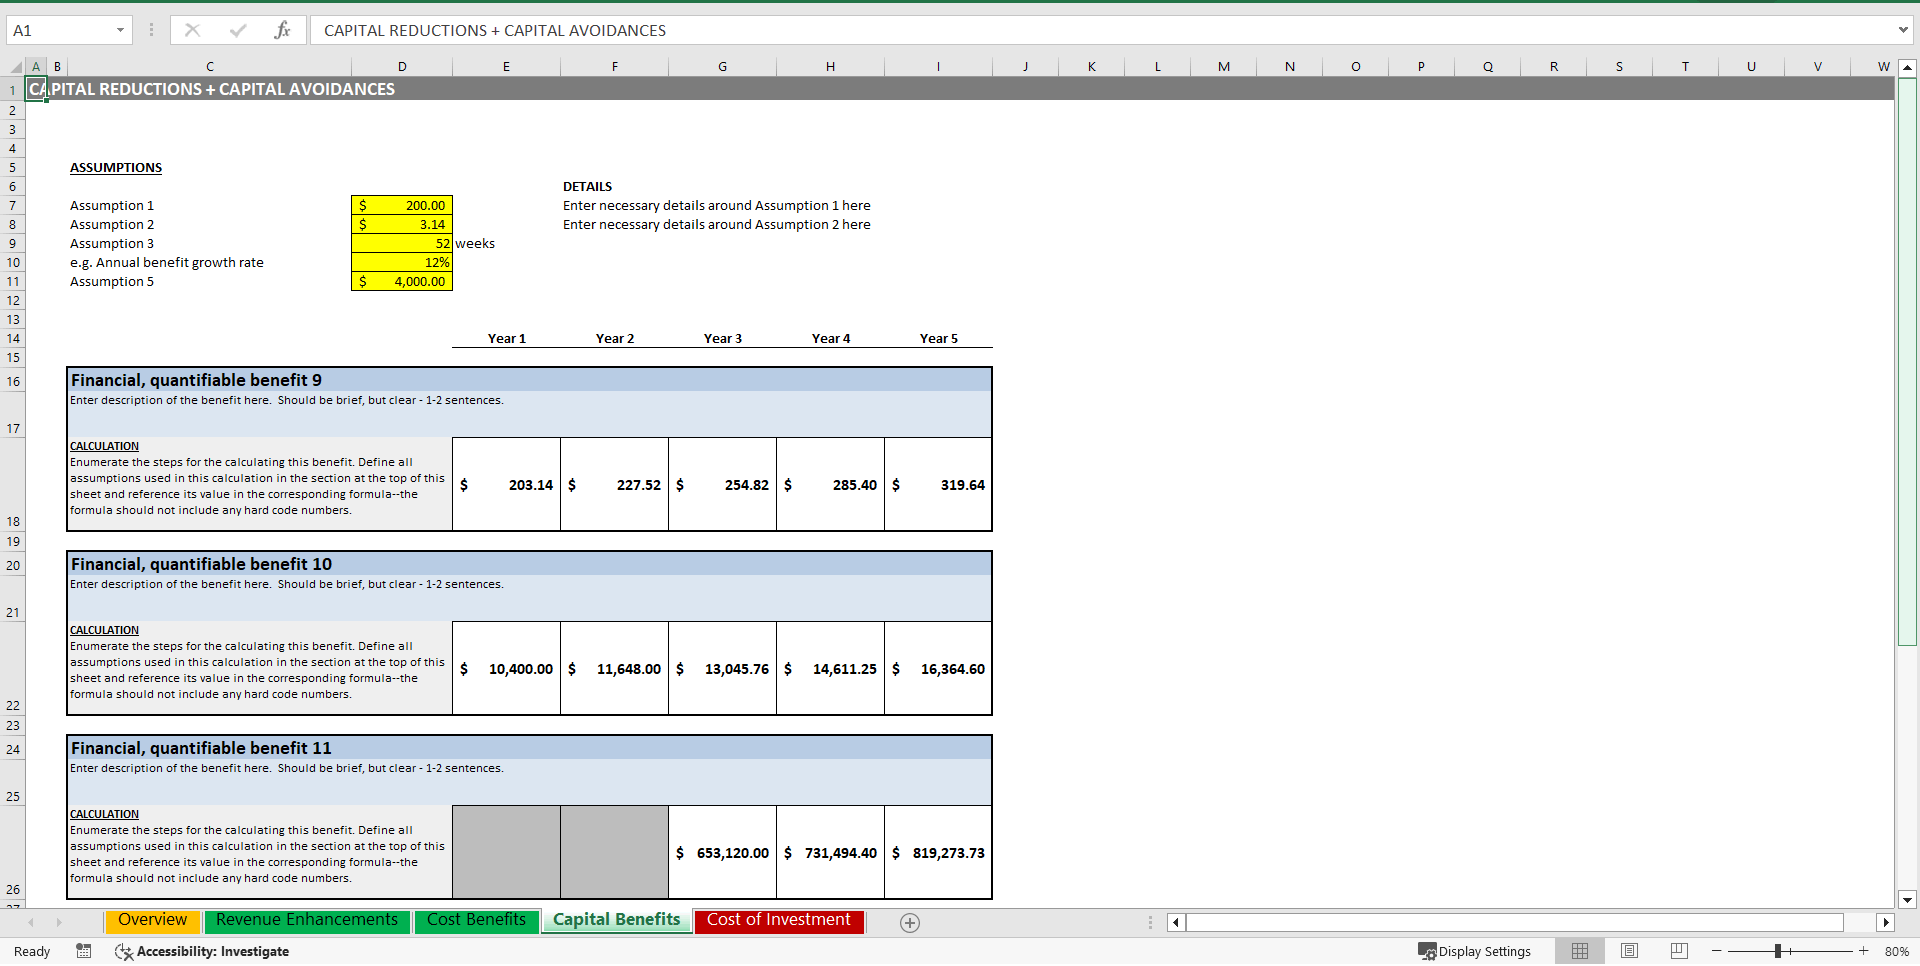Click the Zoom Out minus icon
The width and height of the screenshot is (1920, 966).
coord(1716,951)
